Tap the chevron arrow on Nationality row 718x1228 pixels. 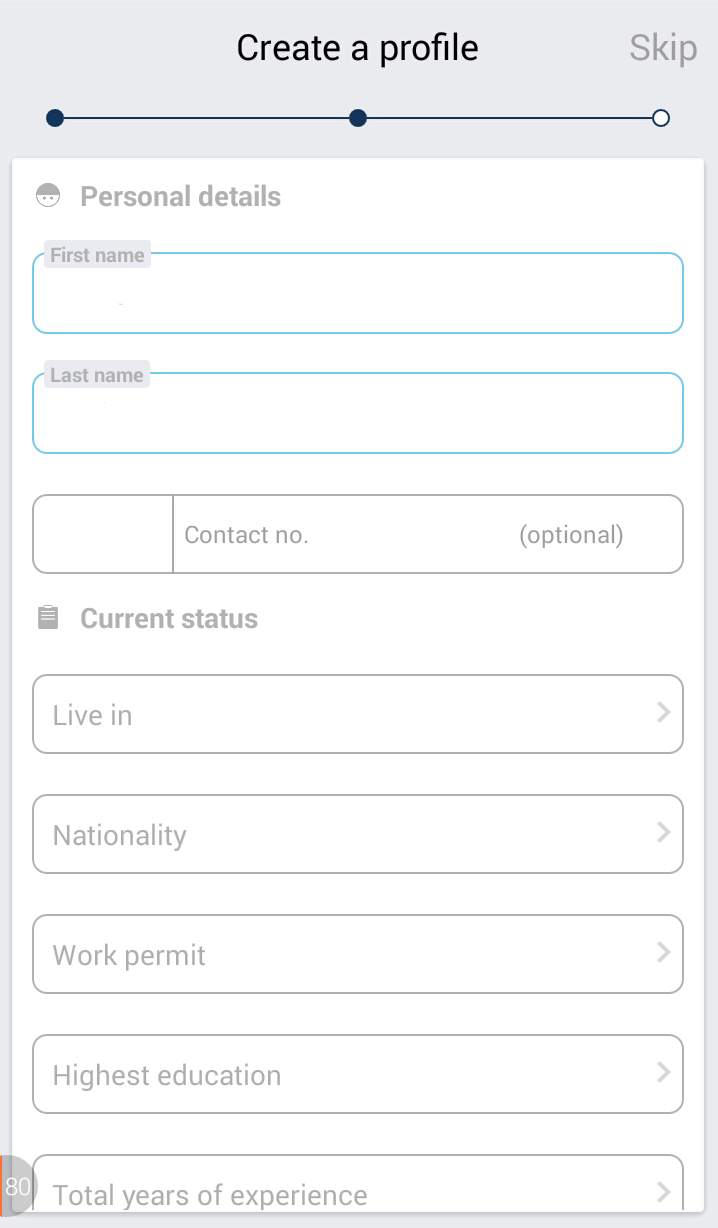click(x=663, y=833)
